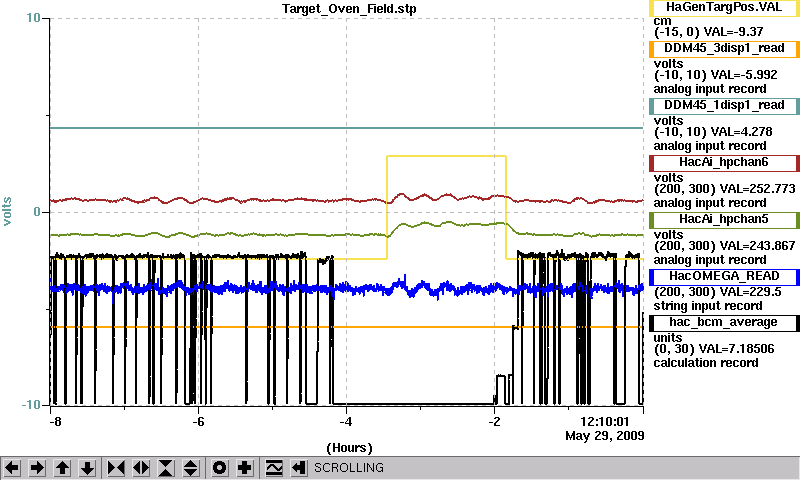Click the 'cm' unit label in legend
The height and width of the screenshot is (480, 800).
pyautogui.click(x=662, y=21)
